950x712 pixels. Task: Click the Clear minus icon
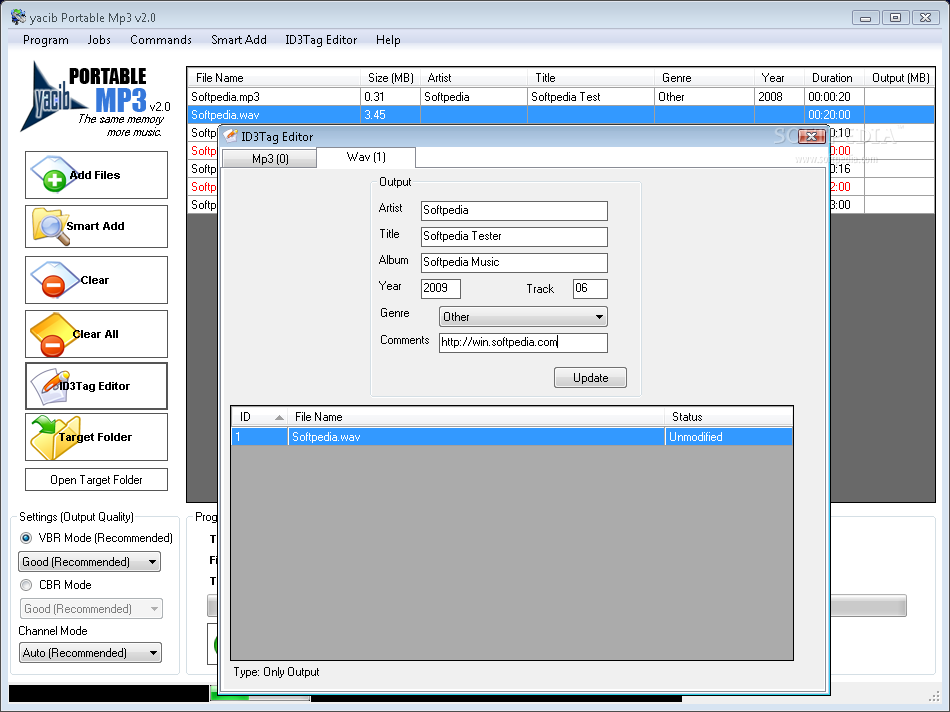54,279
